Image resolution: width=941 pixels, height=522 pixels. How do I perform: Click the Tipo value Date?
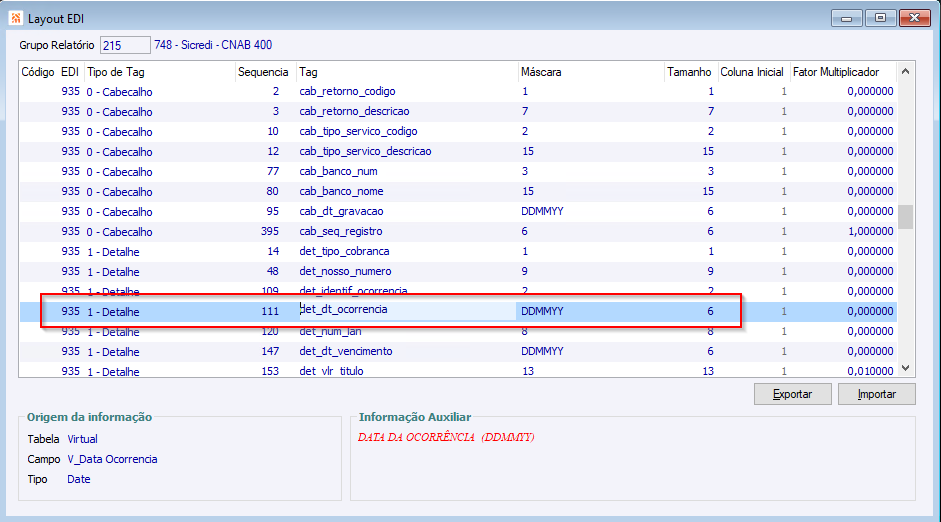79,479
